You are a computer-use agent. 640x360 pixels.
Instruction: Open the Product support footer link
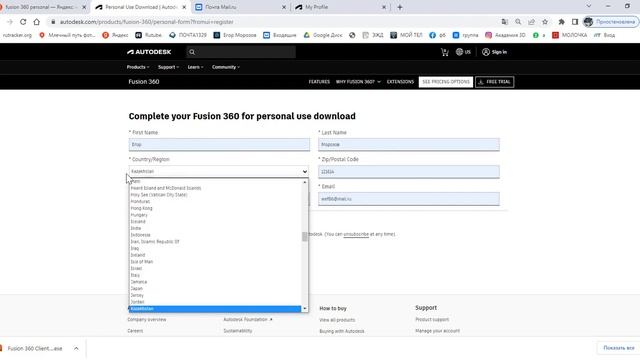tap(432, 320)
